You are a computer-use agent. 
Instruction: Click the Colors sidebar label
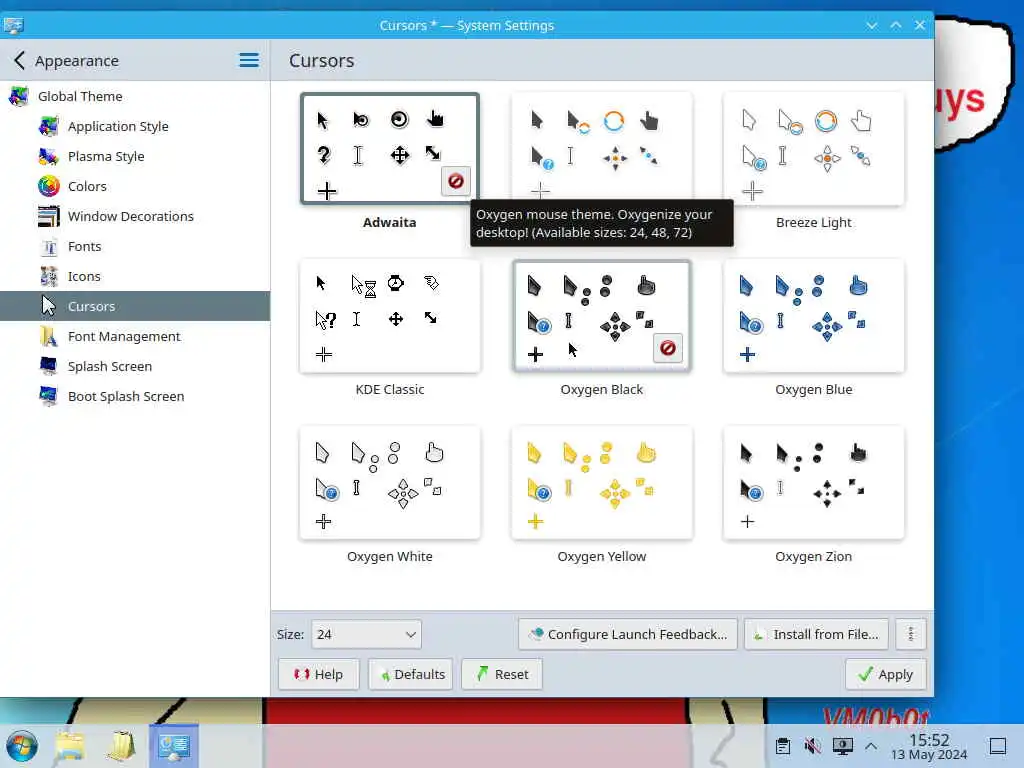coord(87,186)
